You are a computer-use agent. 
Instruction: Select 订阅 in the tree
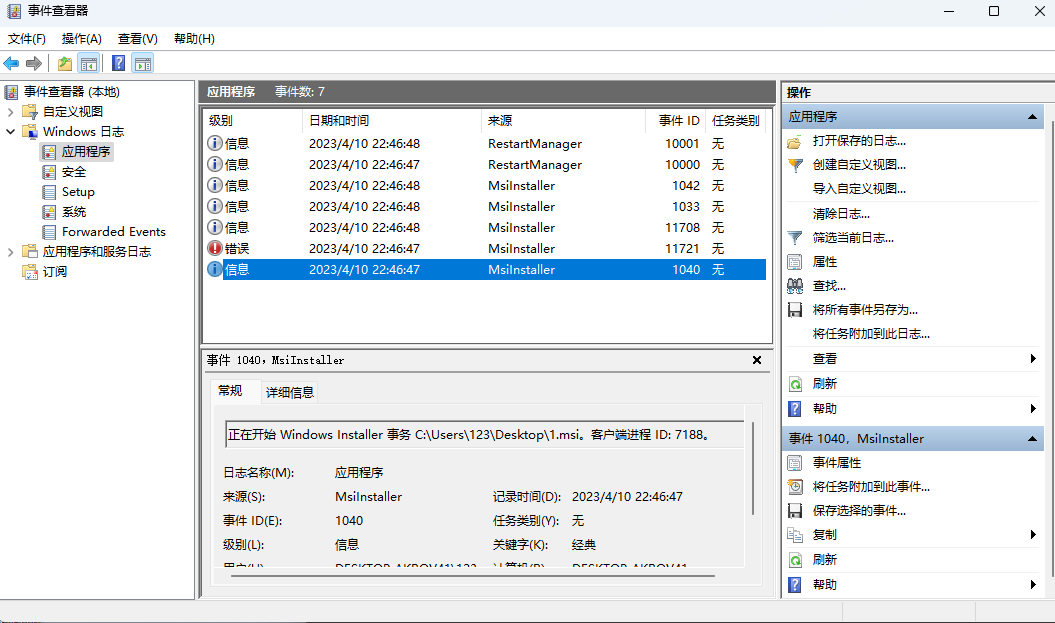[55, 272]
